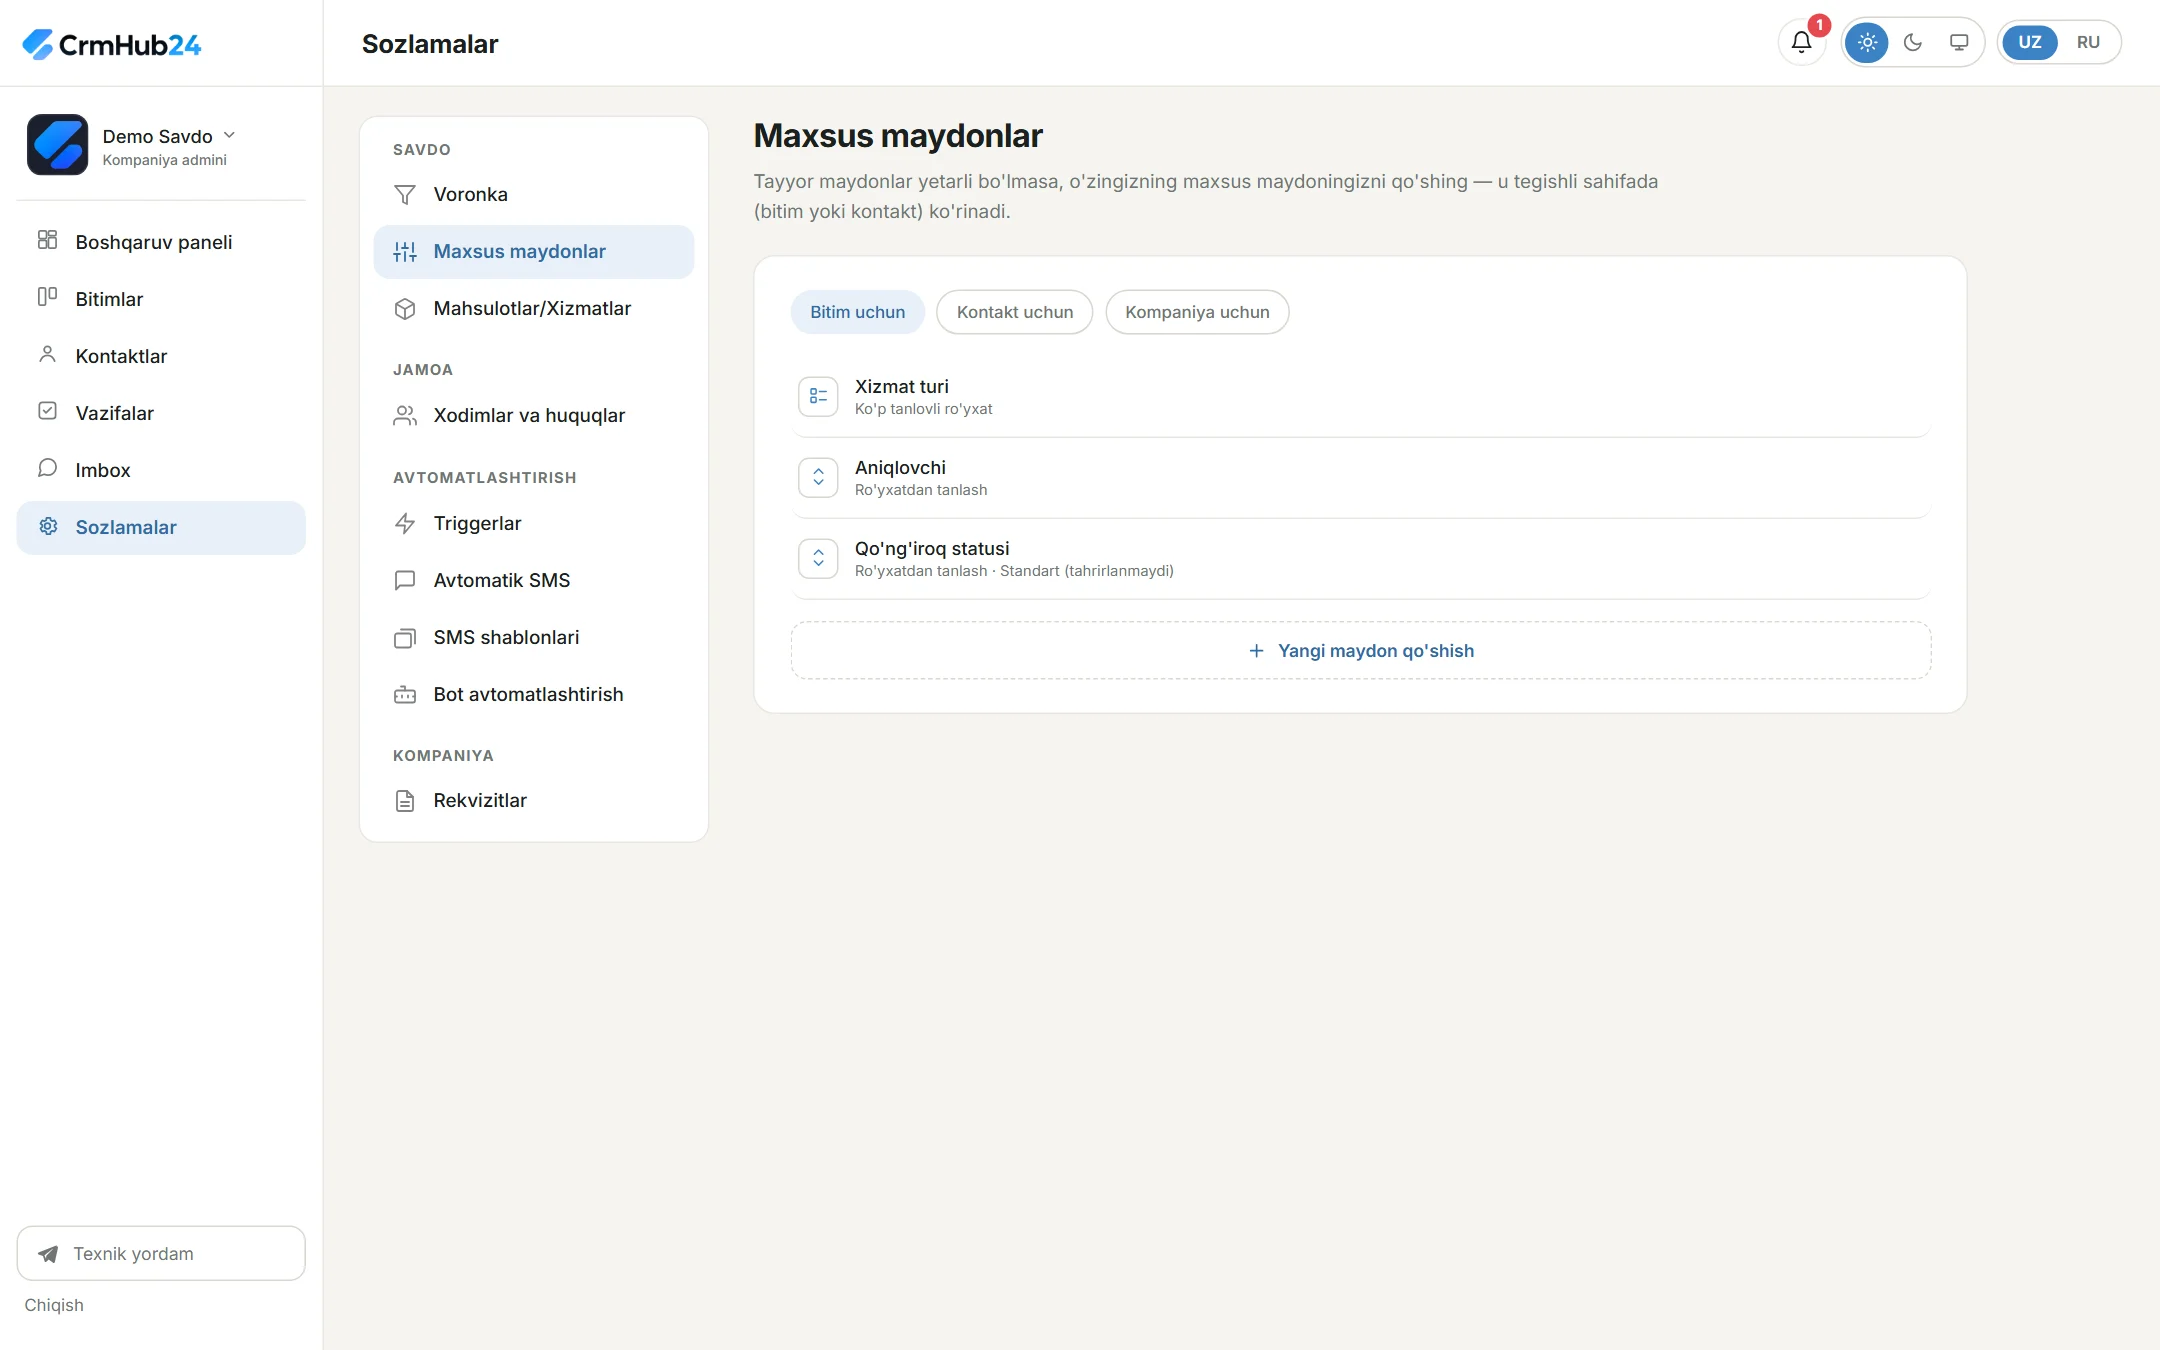Select the Bitim uchun tab

857,312
